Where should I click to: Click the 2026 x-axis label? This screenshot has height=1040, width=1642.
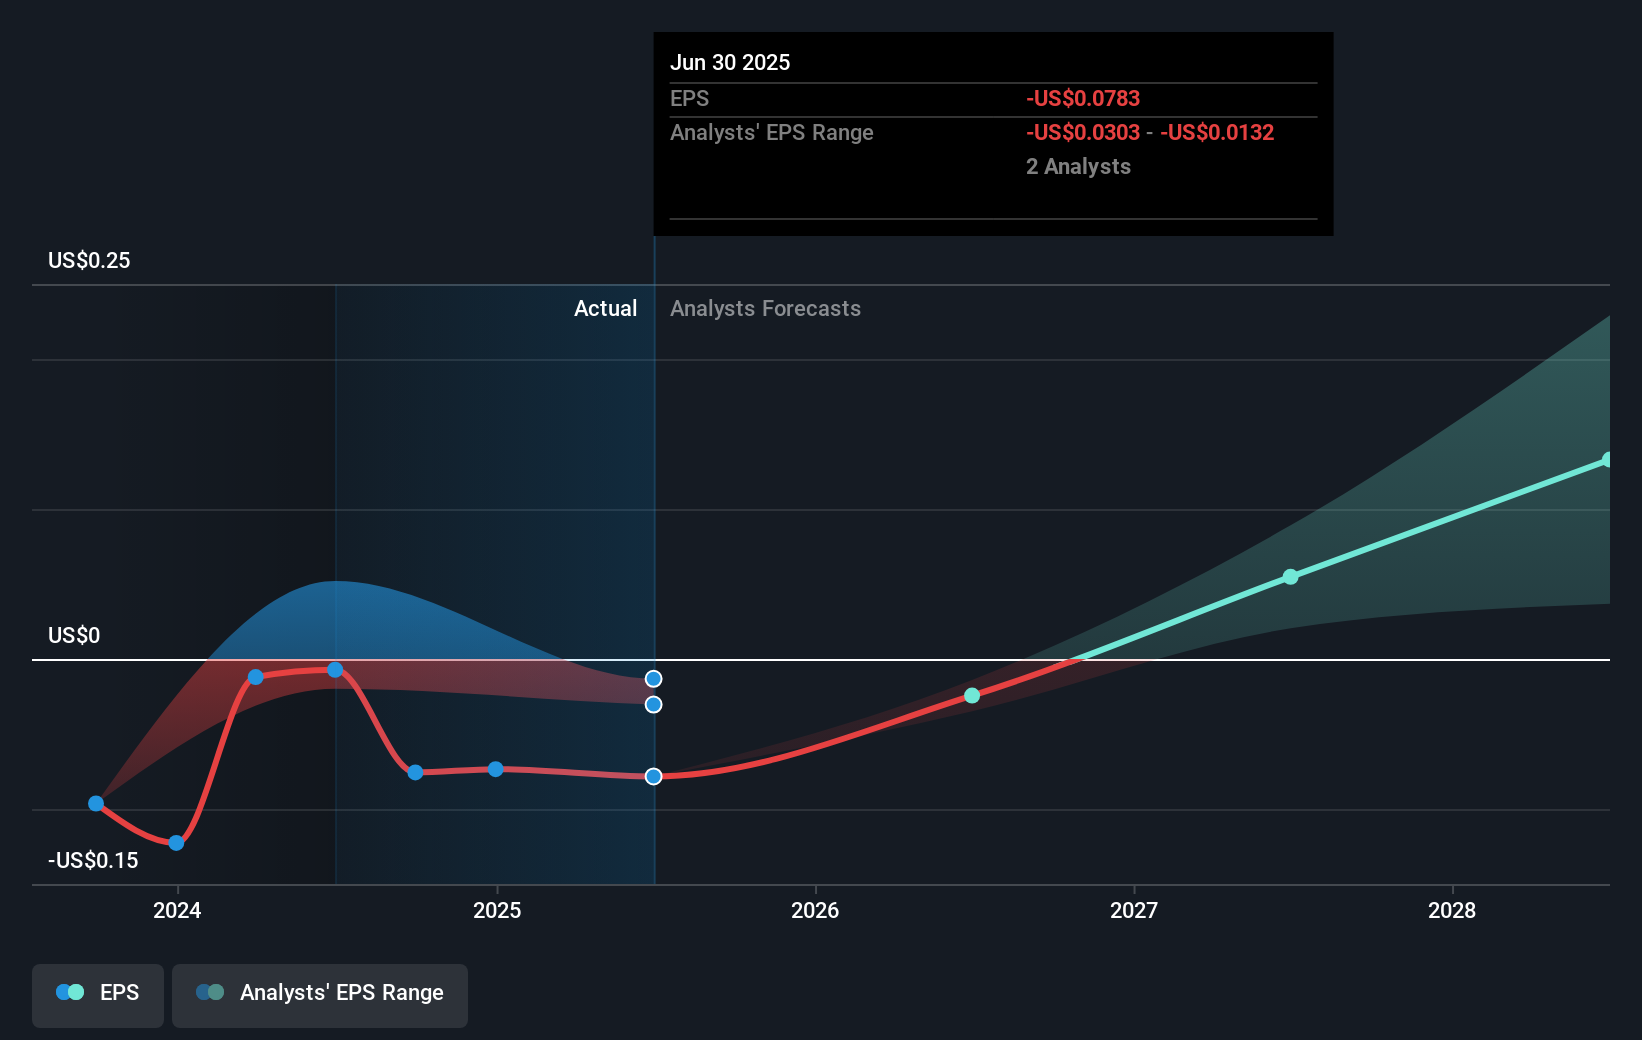(815, 910)
